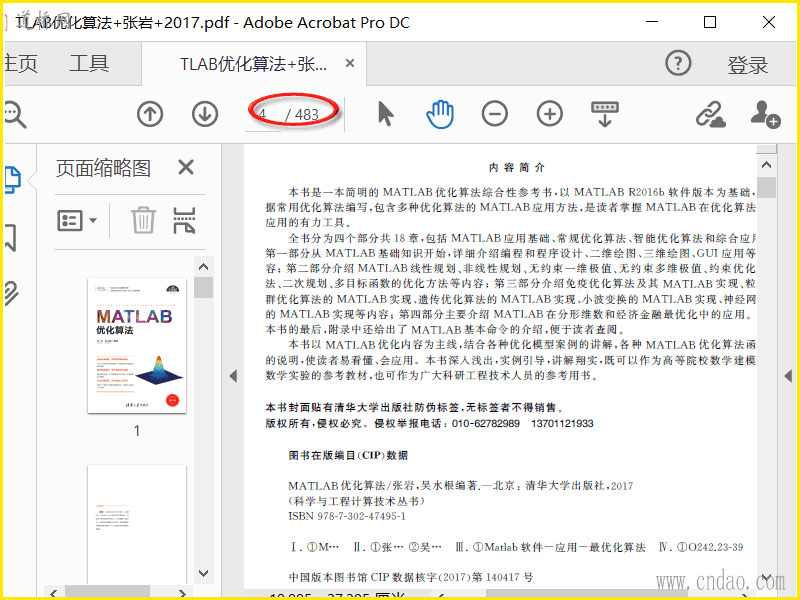Go to previous page with up arrow
Viewport: 800px width, 600px height.
150,114
